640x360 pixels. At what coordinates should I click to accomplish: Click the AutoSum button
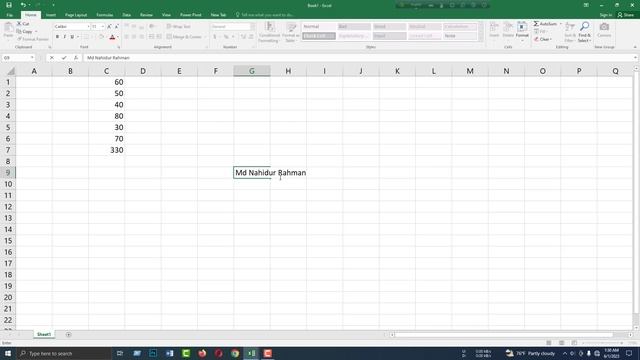coord(545,24)
